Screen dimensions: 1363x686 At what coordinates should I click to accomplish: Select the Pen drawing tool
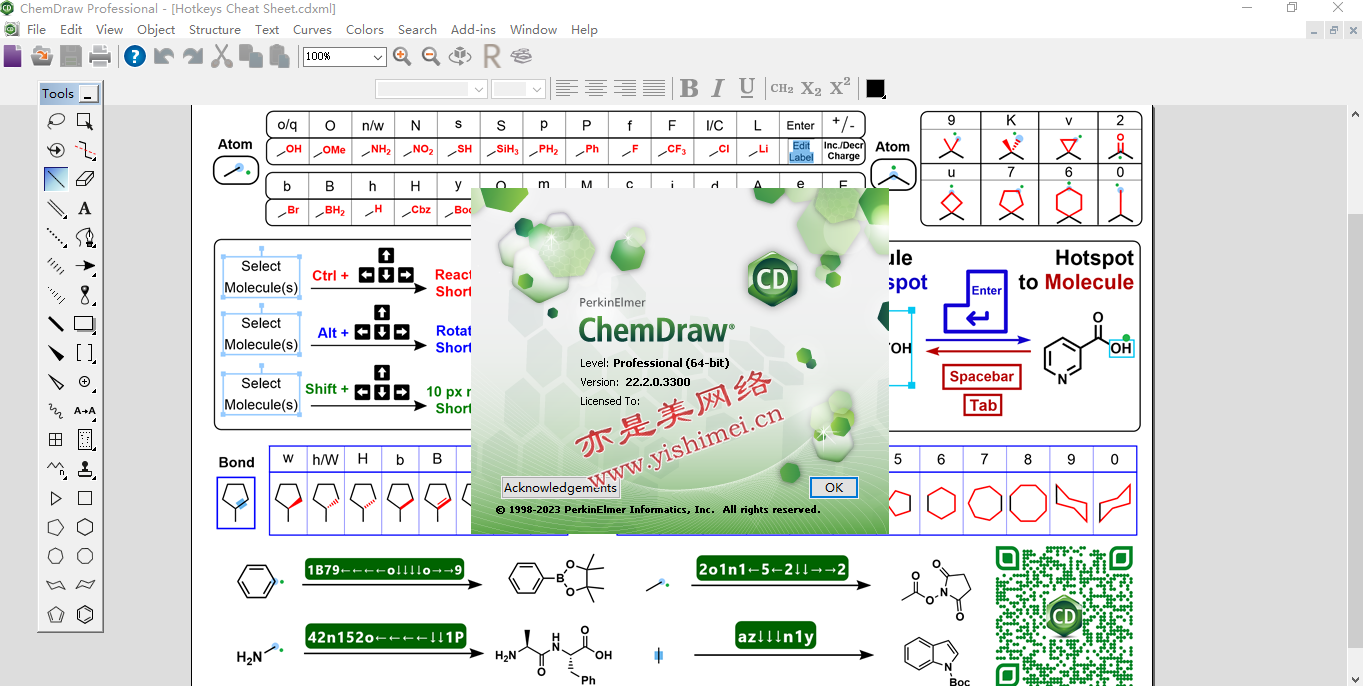click(x=85, y=237)
